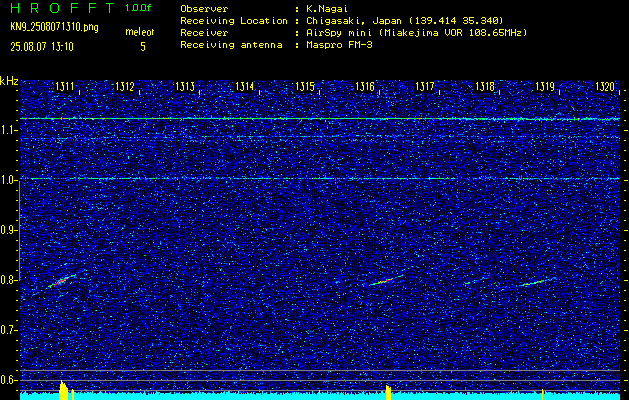
Task: Click the AirSpy mini receiver text
Action: click(416, 33)
